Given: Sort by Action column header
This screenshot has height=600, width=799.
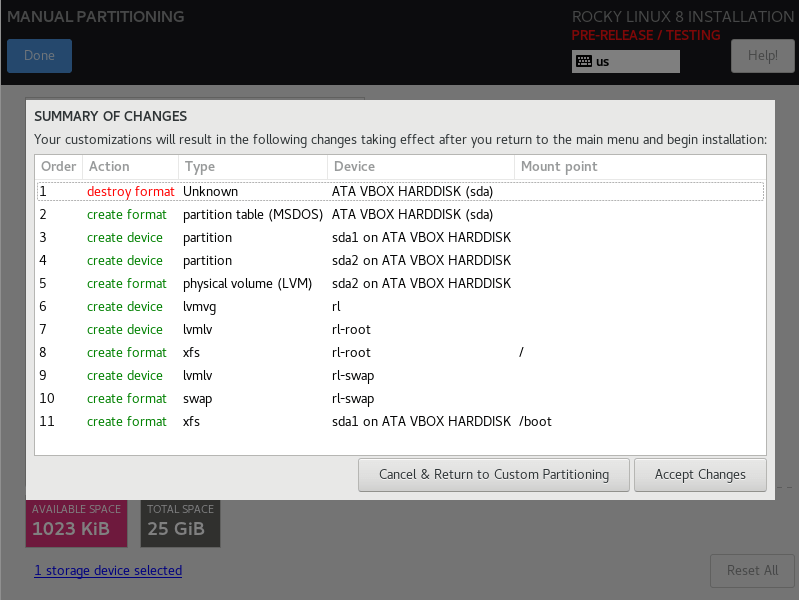Looking at the screenshot, I should pos(130,167).
